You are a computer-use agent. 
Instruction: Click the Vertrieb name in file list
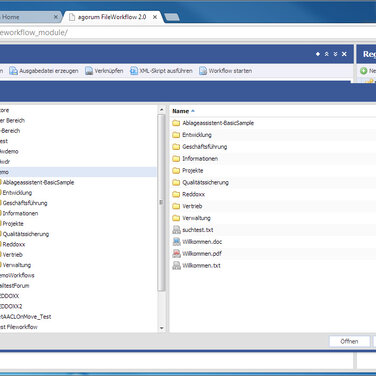pyautogui.click(x=192, y=206)
